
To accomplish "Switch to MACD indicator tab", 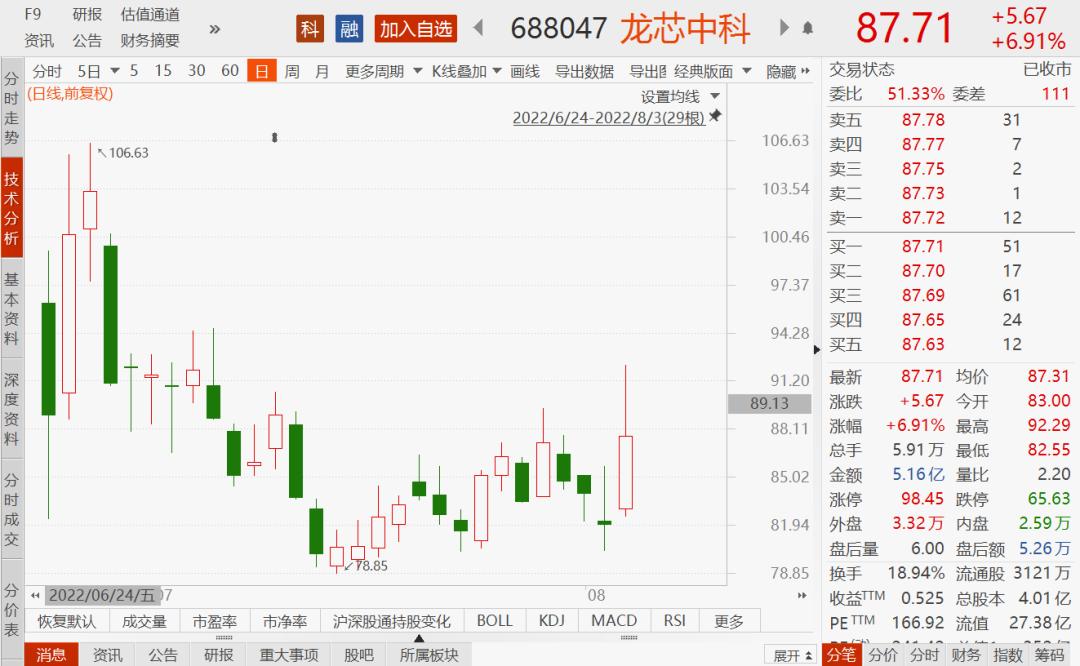I will 614,621.
